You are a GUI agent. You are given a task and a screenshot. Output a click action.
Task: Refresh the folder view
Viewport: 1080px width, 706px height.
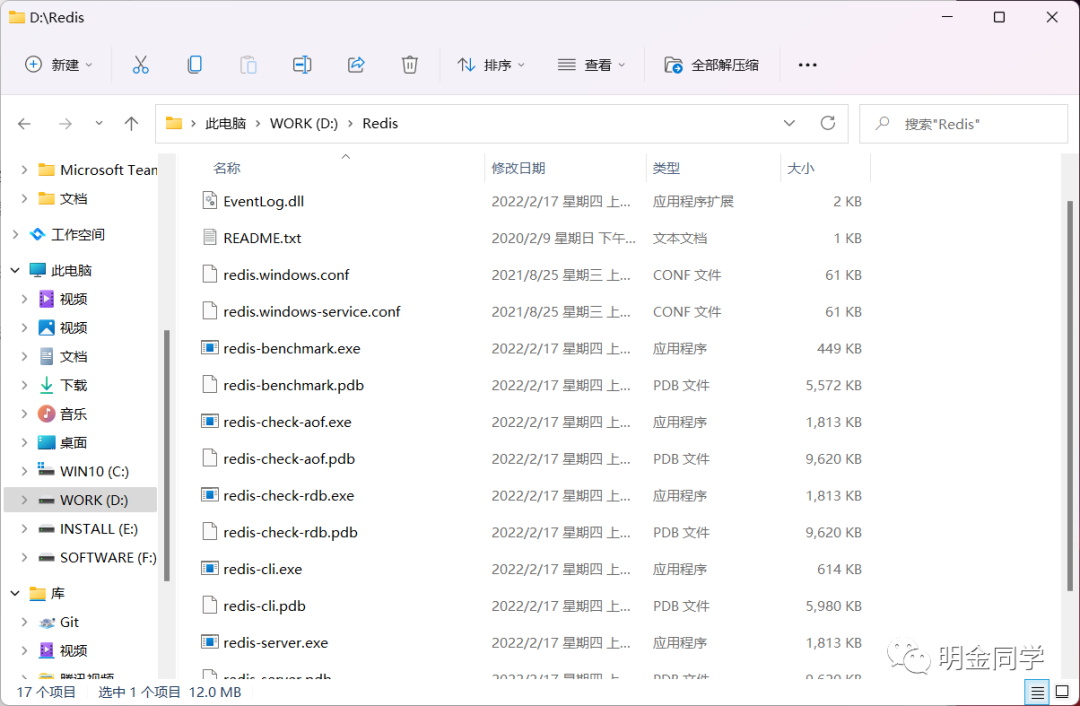click(828, 123)
